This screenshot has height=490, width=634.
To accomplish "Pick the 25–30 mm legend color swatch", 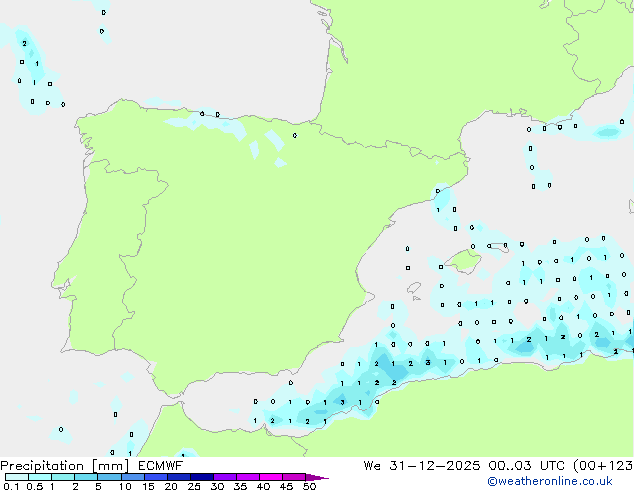I will tap(202, 477).
